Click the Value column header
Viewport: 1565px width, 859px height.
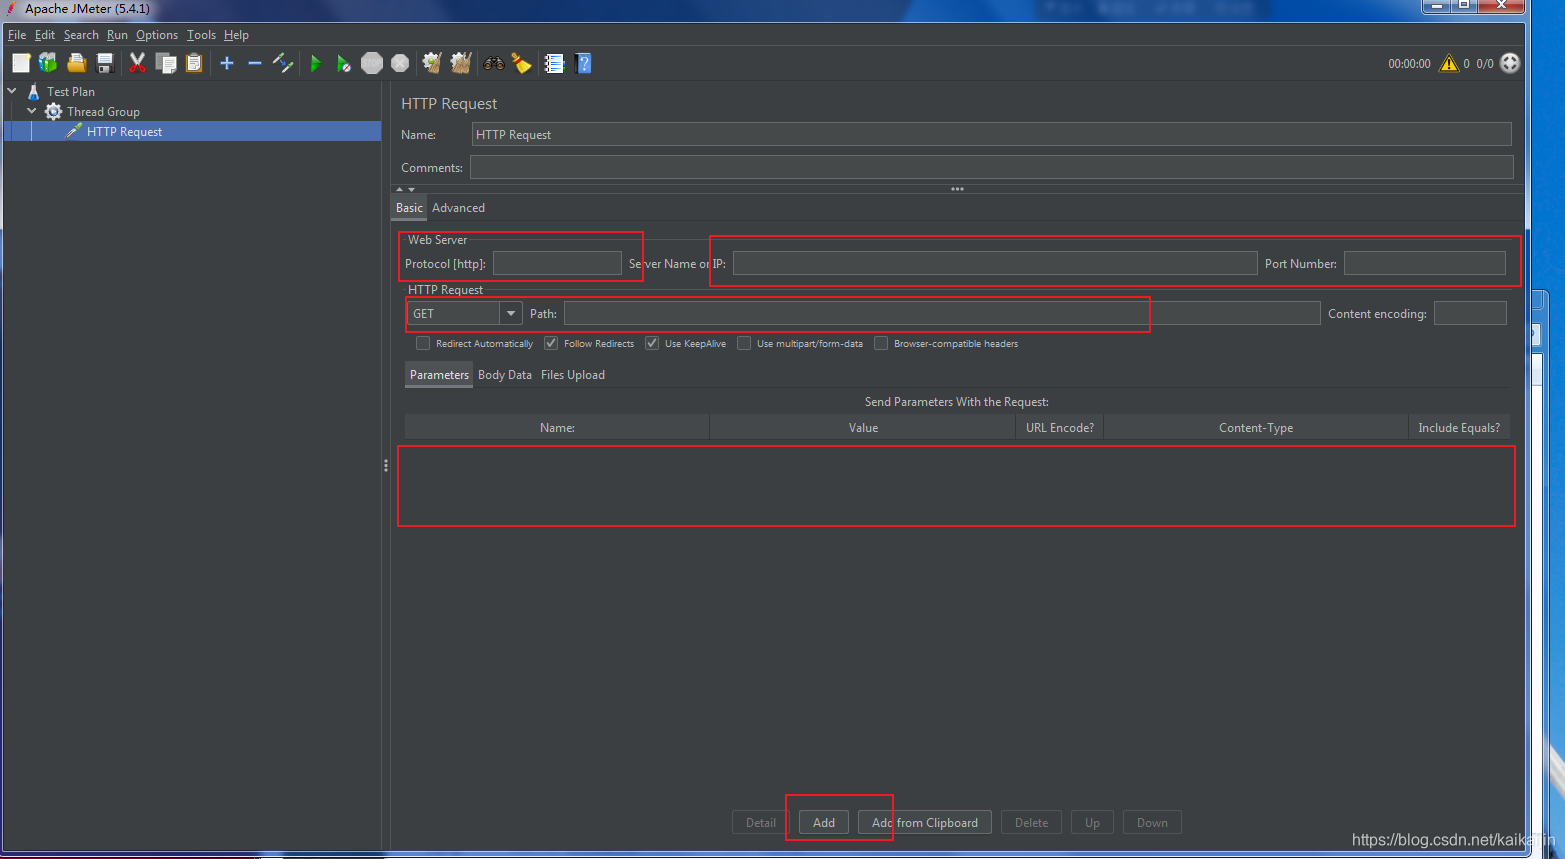tap(863, 427)
